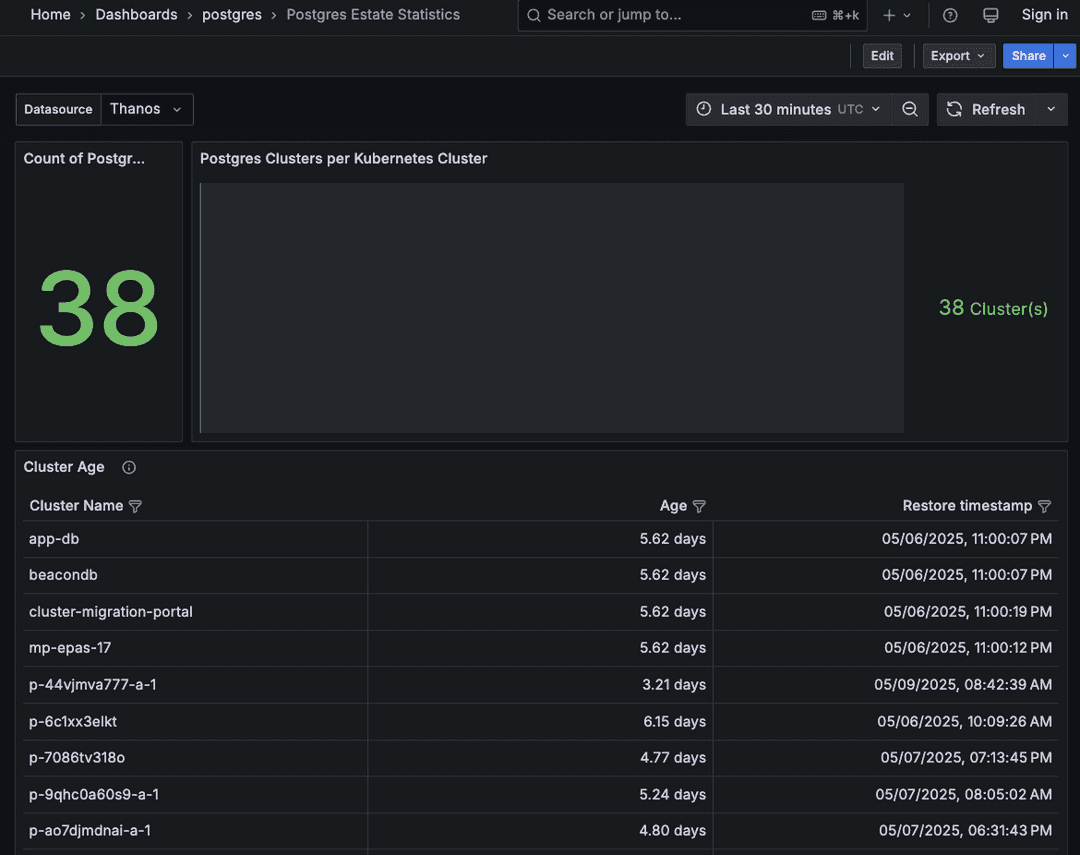Viewport: 1080px width, 855px height.
Task: Navigate to Dashboards via breadcrumb
Action: [136, 15]
